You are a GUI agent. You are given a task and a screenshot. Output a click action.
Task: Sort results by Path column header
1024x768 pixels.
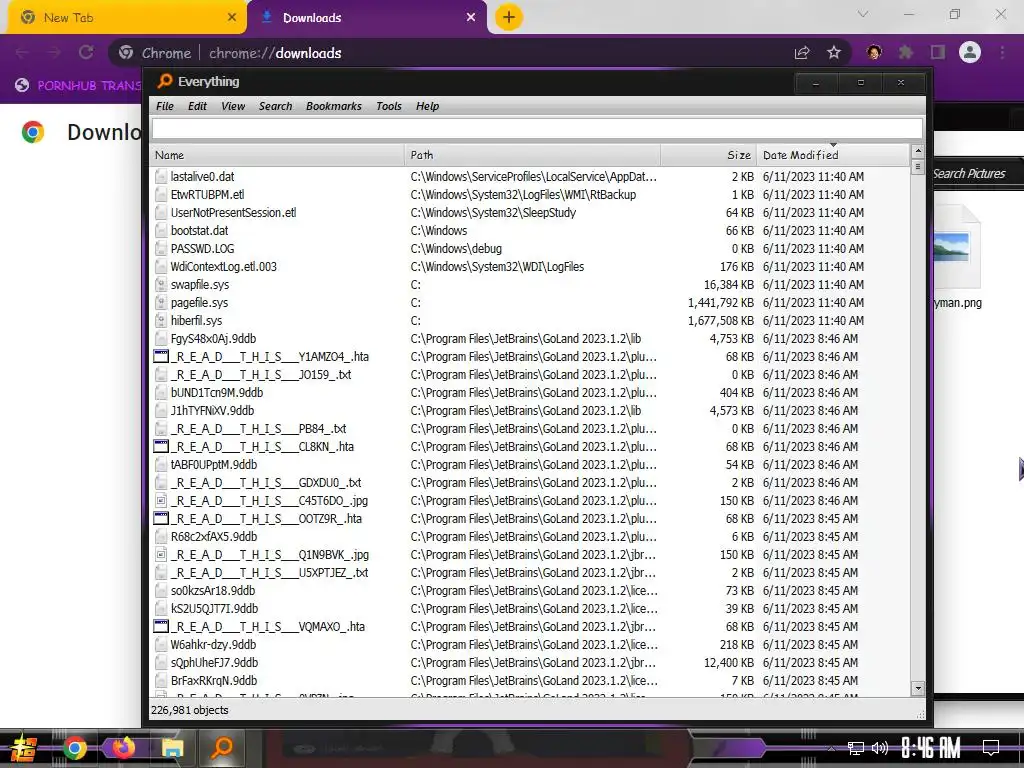tap(532, 155)
